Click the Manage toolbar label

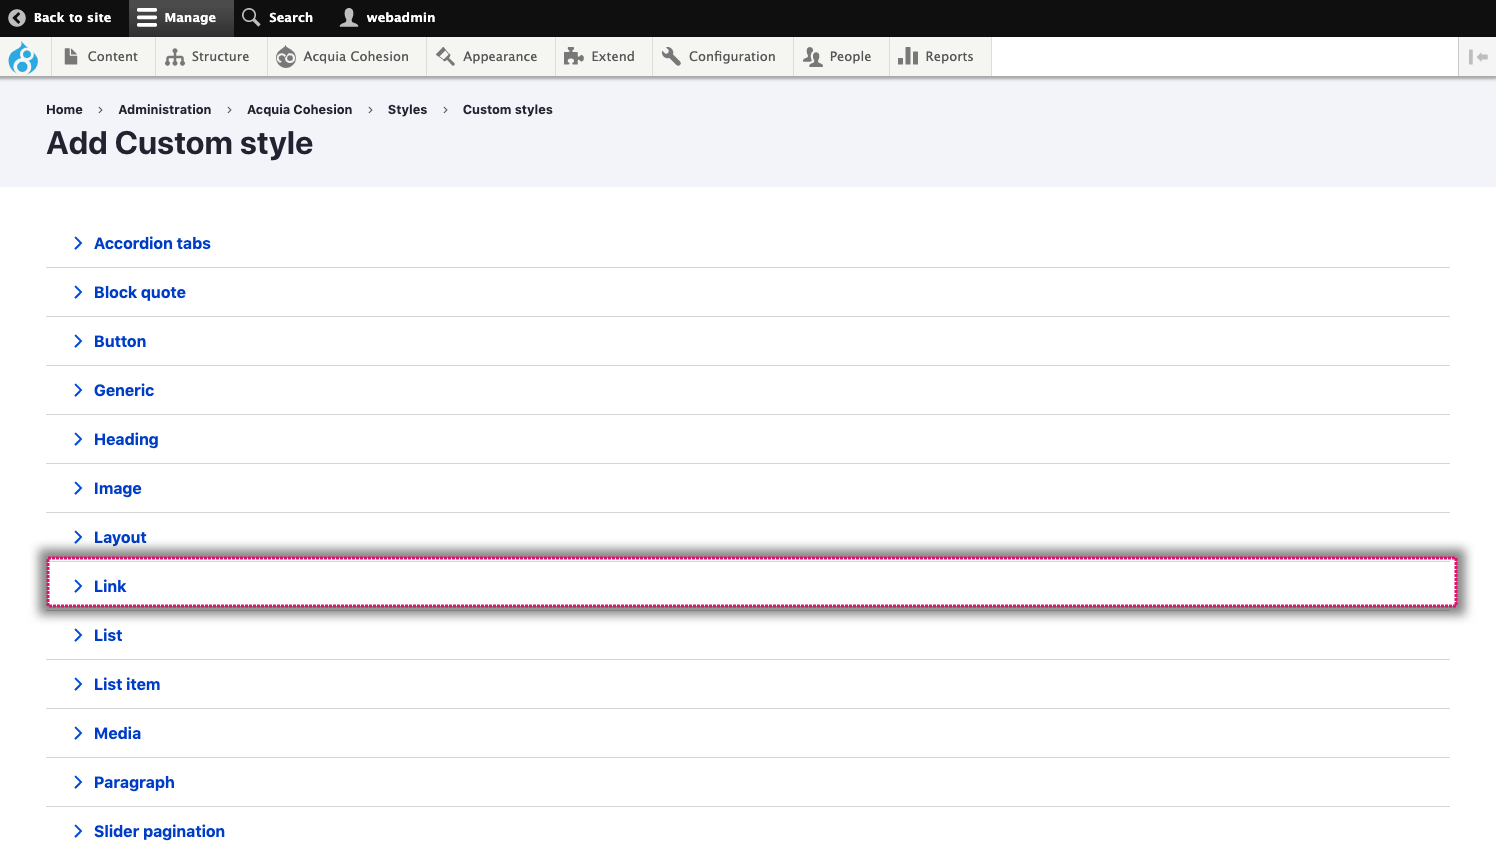pyautogui.click(x=190, y=18)
